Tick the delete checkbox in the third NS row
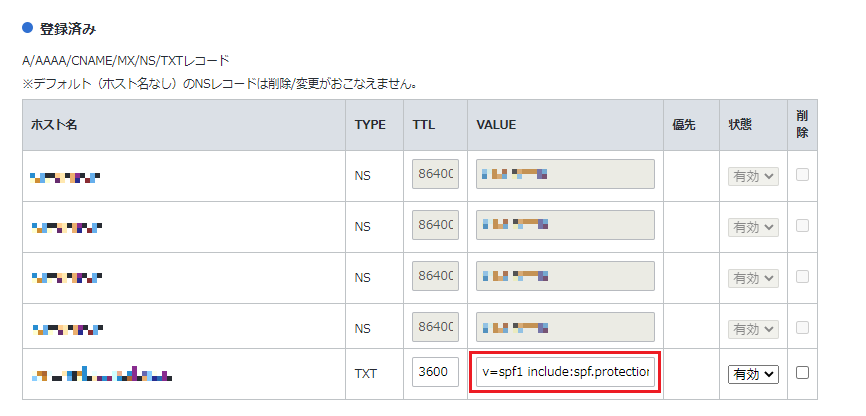Viewport: 866px width, 416px height. pyautogui.click(x=802, y=277)
